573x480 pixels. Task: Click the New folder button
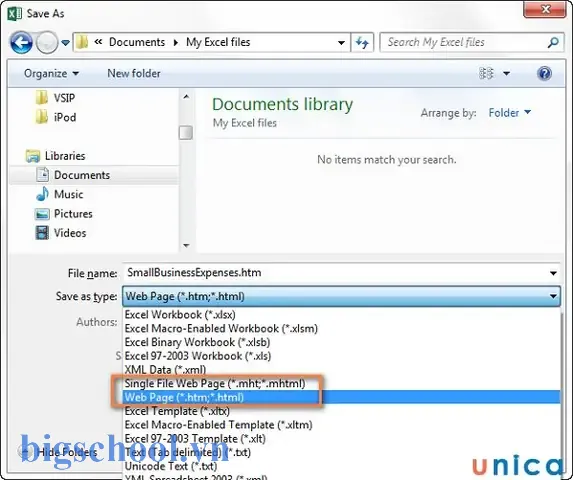click(134, 73)
